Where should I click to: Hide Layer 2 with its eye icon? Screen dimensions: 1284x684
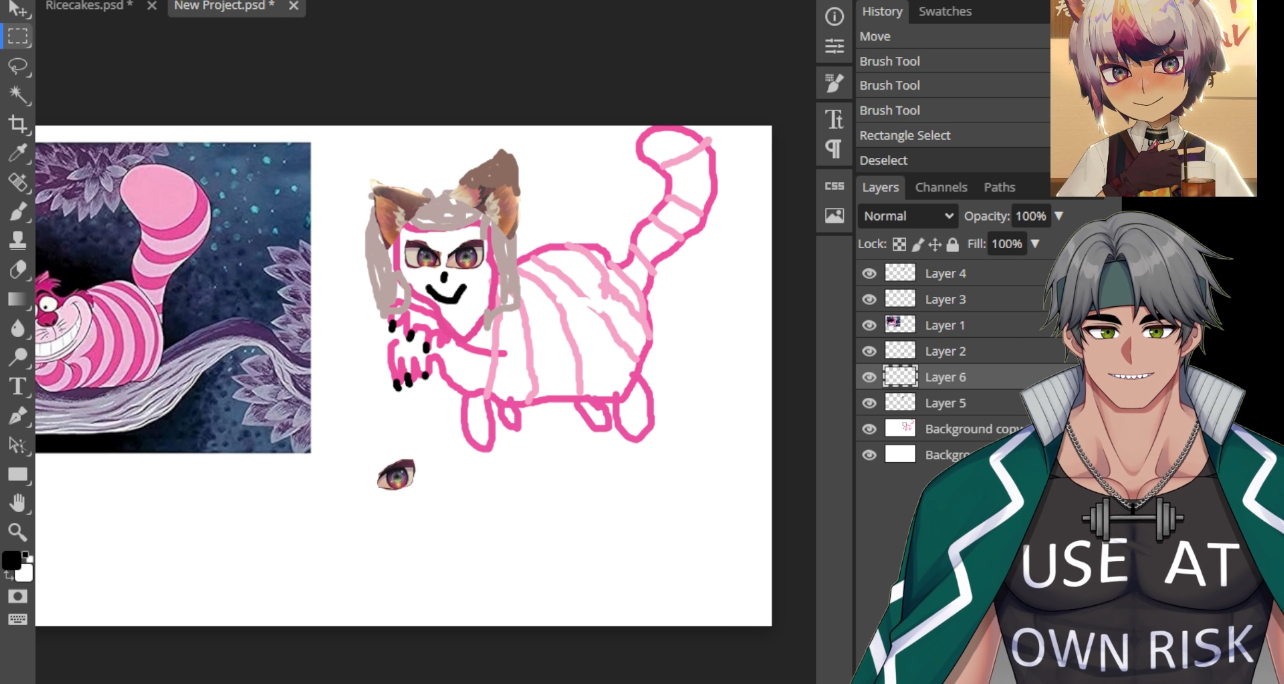pos(869,351)
